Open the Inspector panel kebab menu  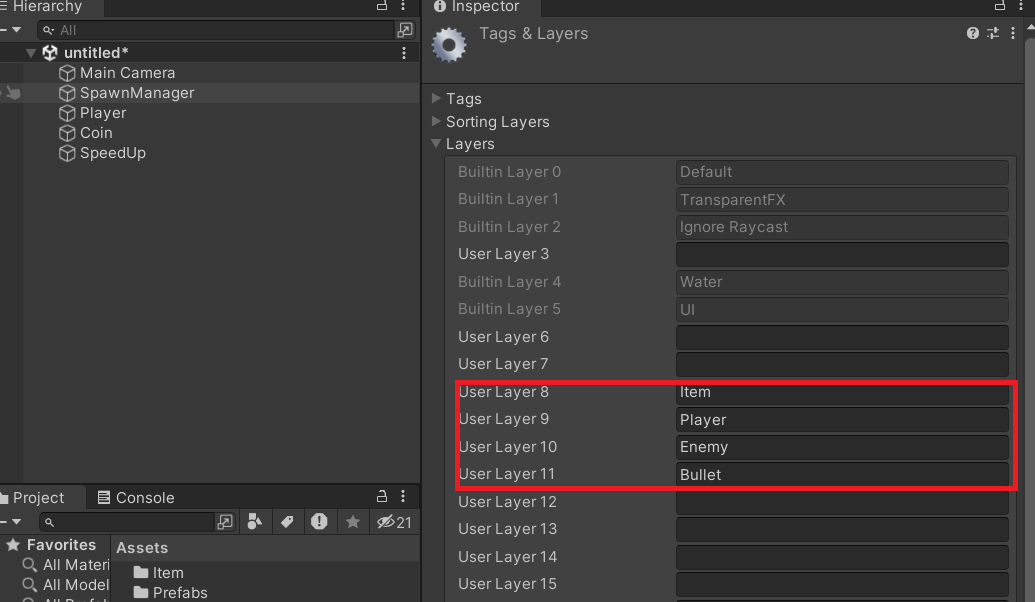[x=1021, y=6]
